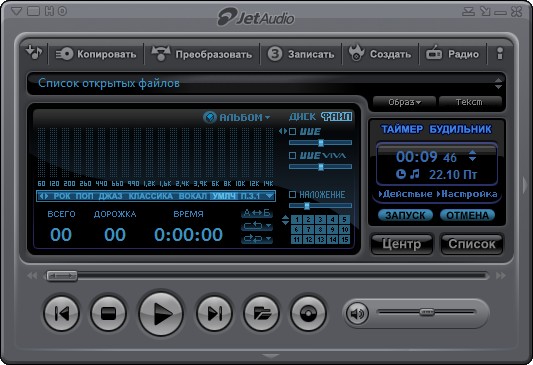Click the volume slider
Screen dimensions: 533x365
tap(426, 312)
